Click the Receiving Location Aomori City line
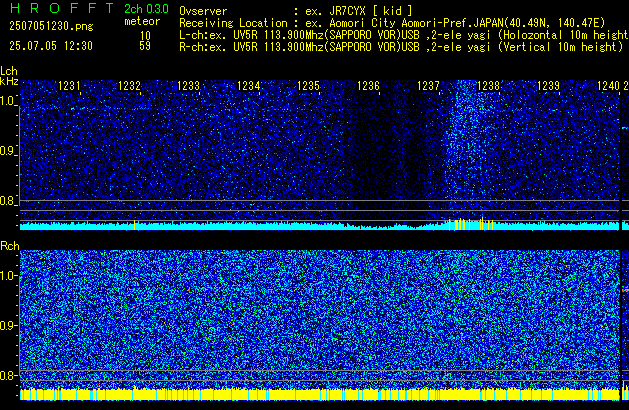 pos(392,23)
